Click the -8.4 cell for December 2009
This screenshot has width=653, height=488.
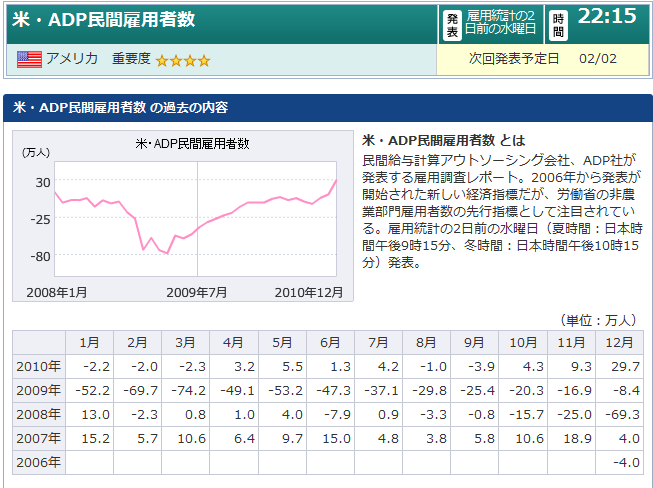click(x=620, y=391)
